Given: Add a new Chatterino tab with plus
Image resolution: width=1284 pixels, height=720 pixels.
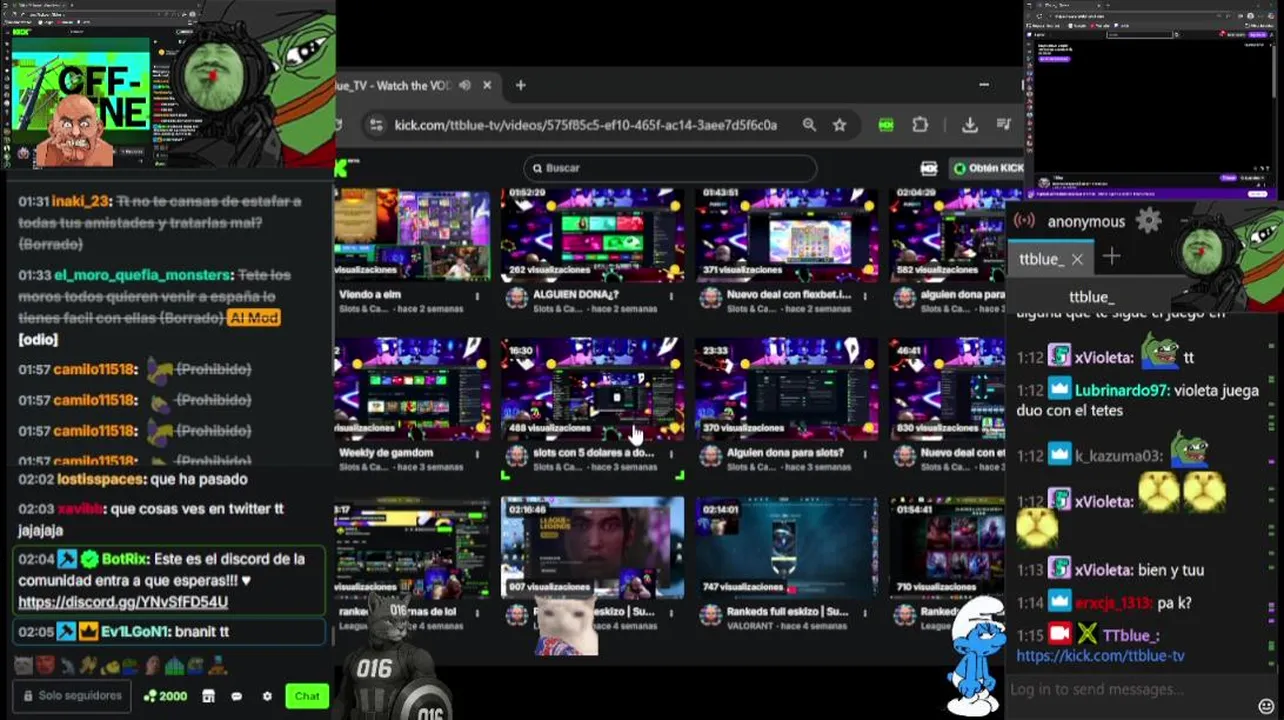Looking at the screenshot, I should coord(1112,258).
